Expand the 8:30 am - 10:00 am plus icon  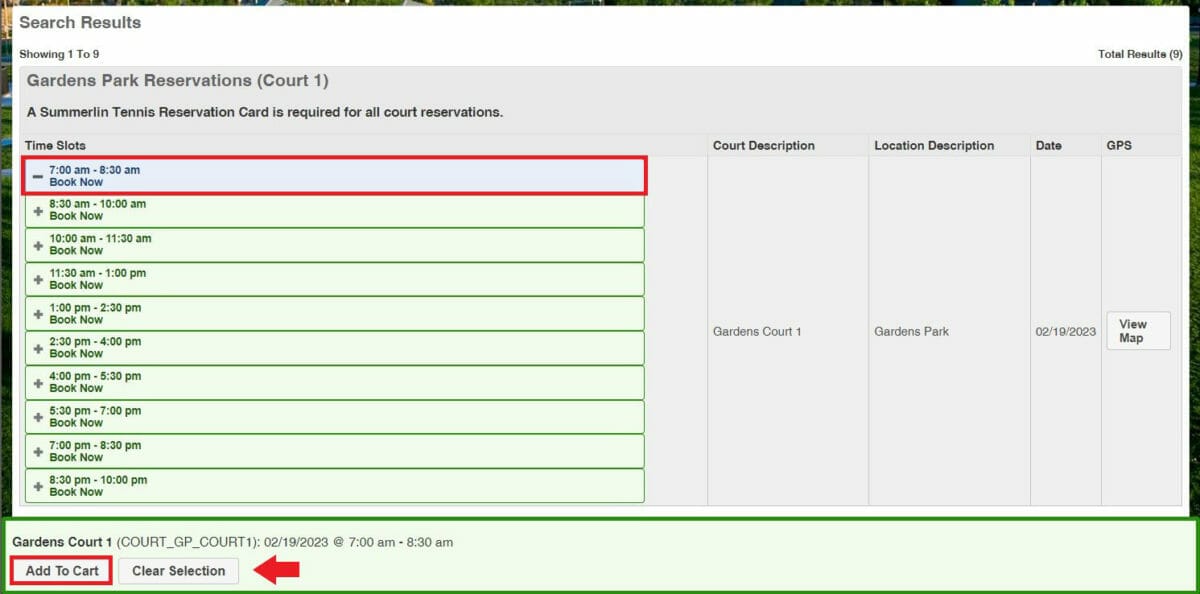click(38, 211)
